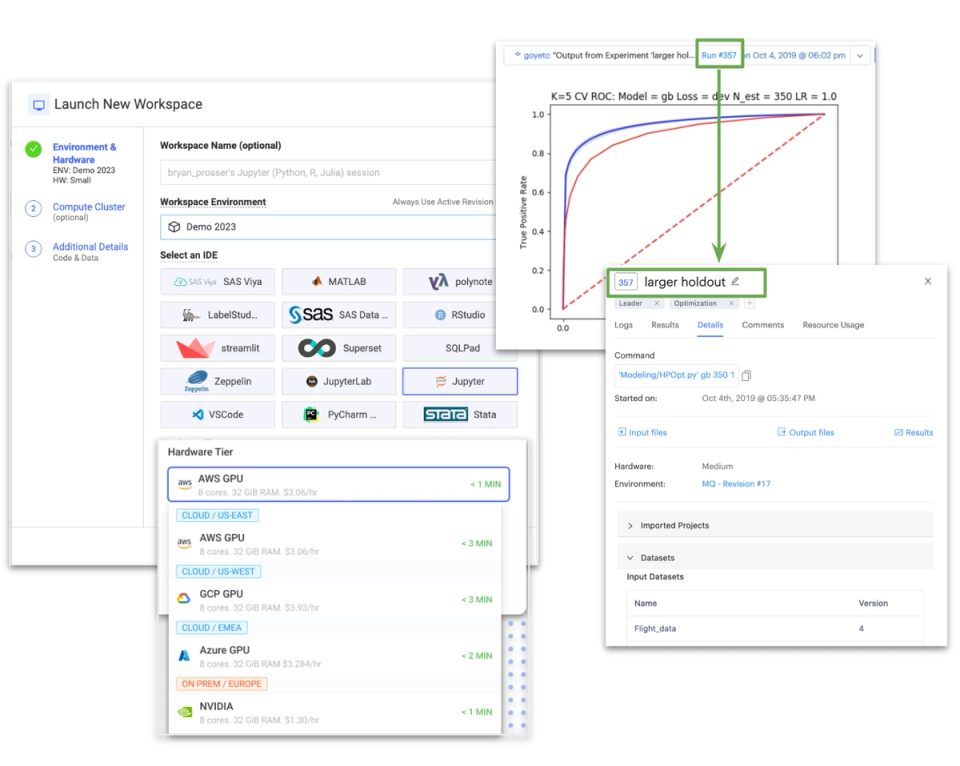The width and height of the screenshot is (960, 766).
Task: Collapse the Datasets section
Action: tap(774, 558)
